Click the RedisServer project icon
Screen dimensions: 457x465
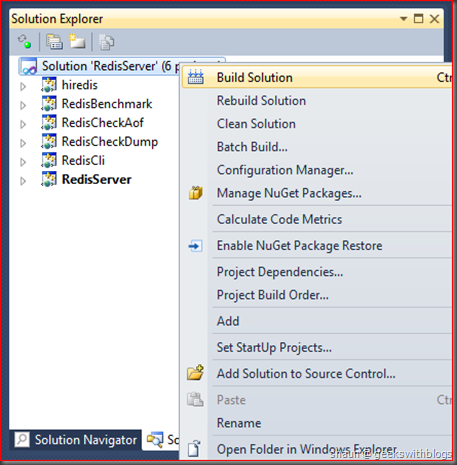[x=49, y=179]
